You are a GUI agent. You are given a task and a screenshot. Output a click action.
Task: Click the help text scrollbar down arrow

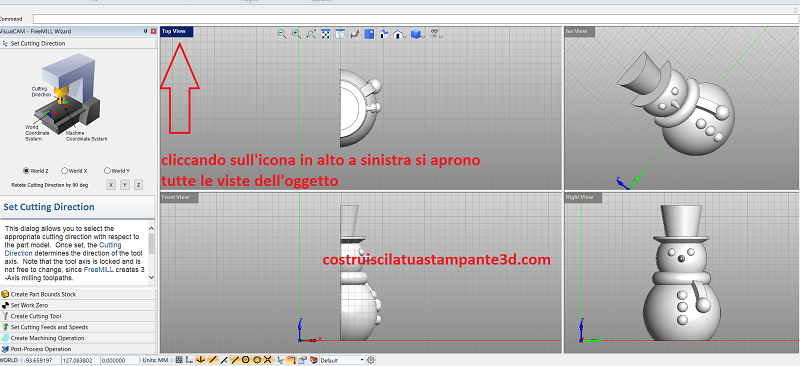click(151, 278)
